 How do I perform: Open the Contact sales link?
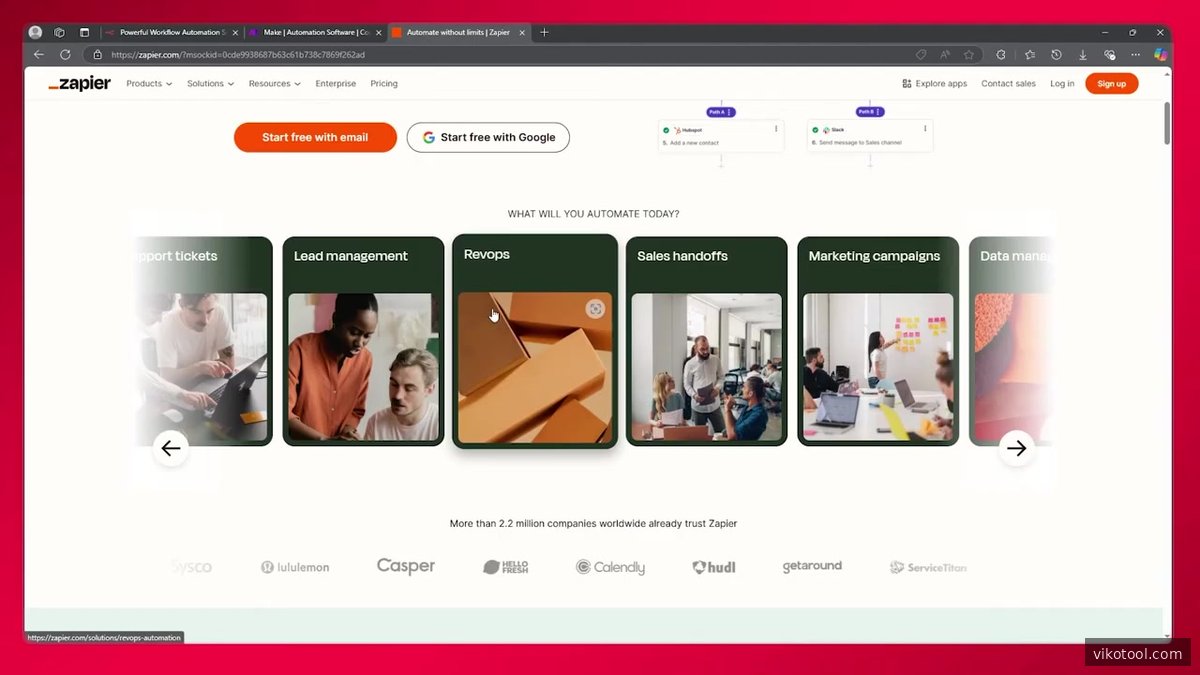(1008, 84)
